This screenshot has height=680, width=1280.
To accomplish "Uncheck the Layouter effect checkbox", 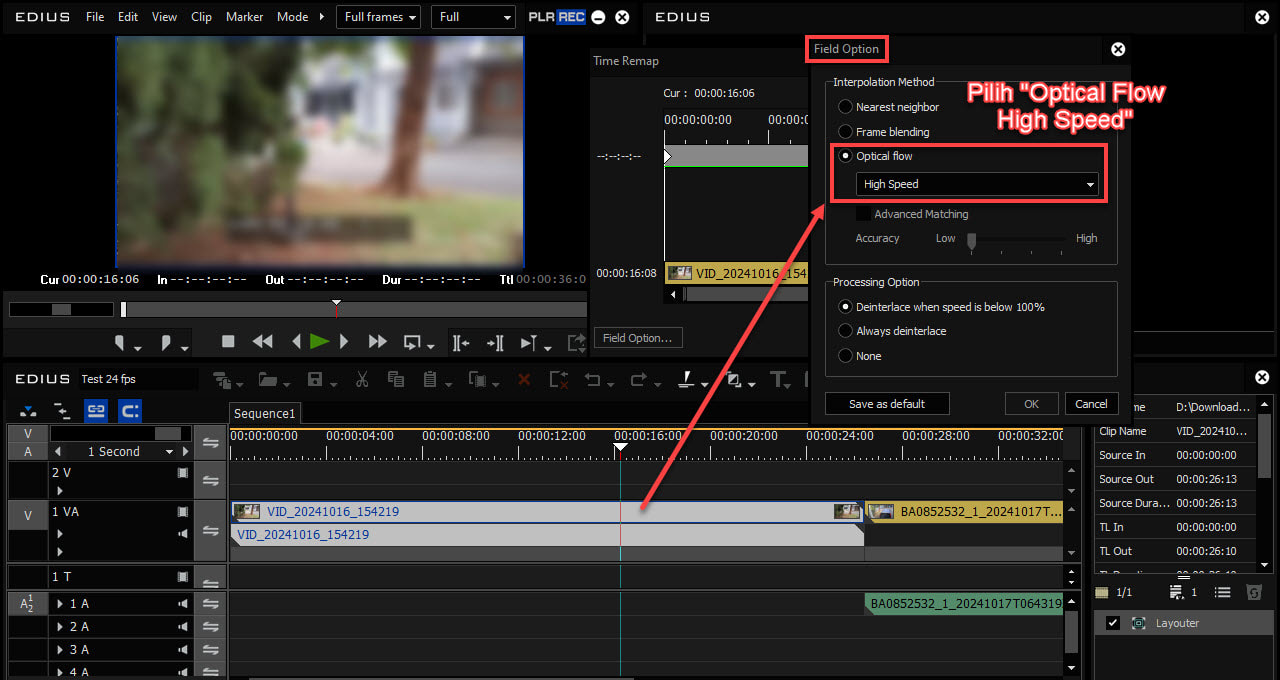I will point(1112,623).
